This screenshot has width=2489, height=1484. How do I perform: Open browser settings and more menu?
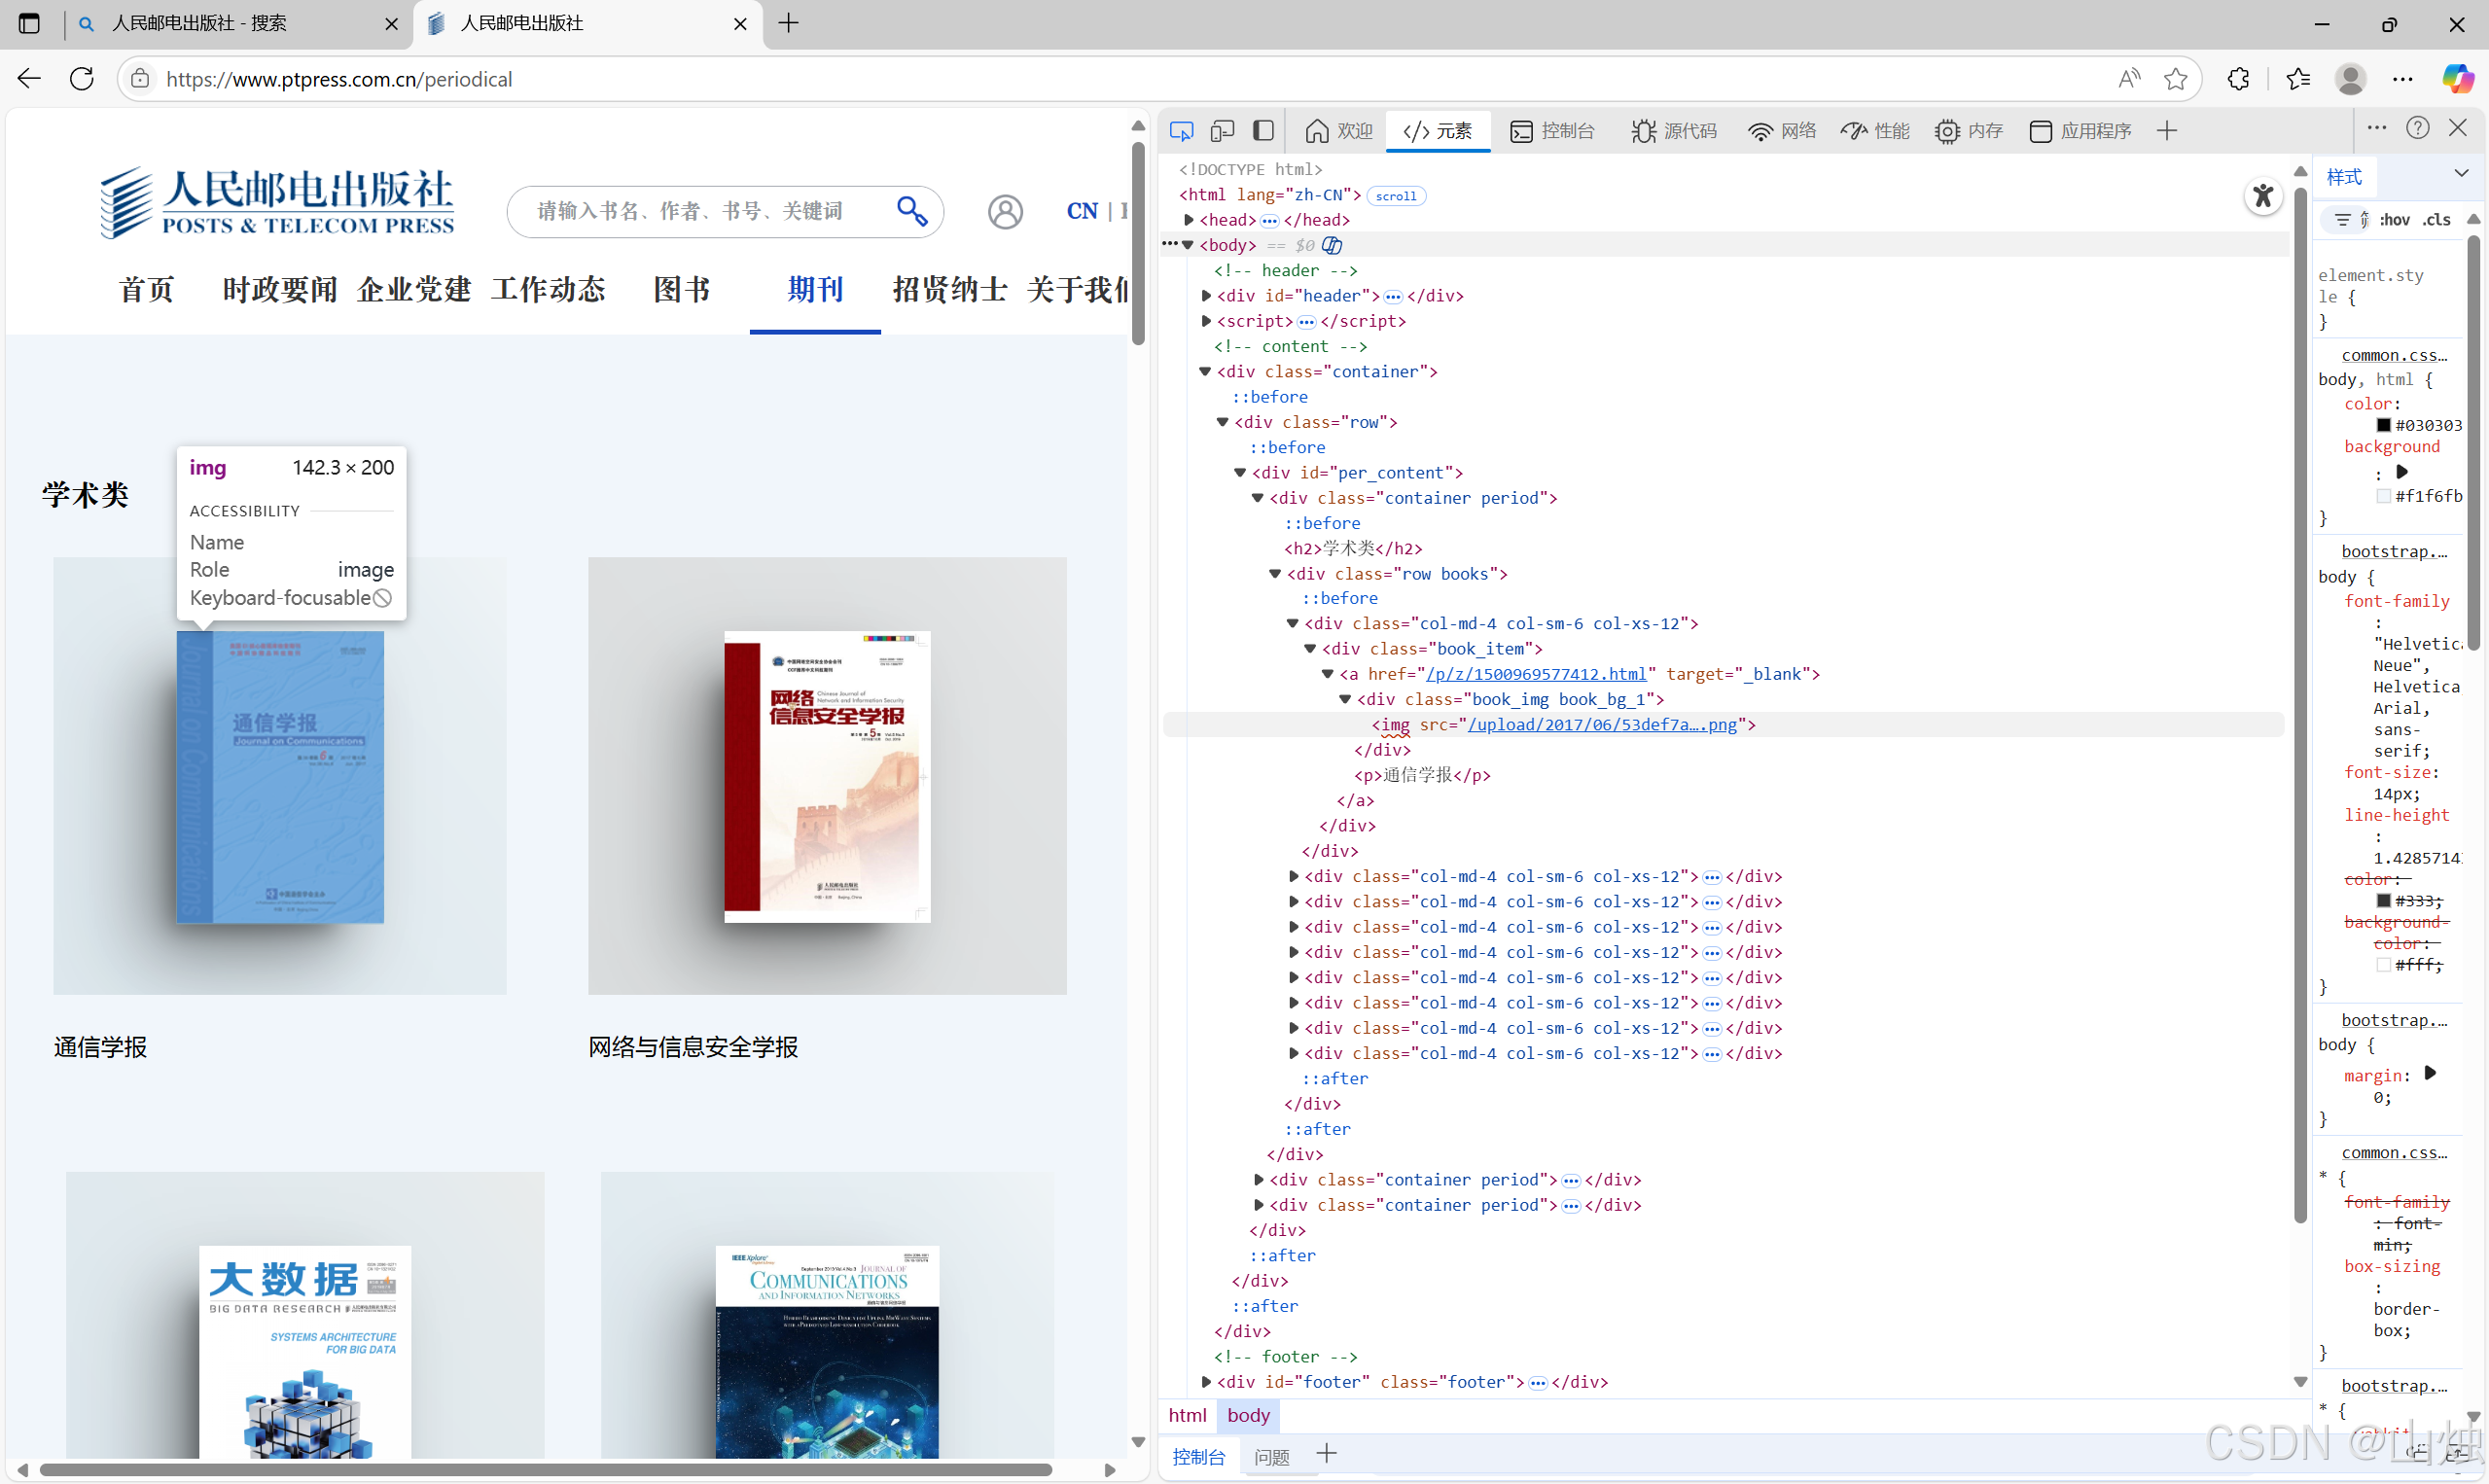tap(2402, 79)
